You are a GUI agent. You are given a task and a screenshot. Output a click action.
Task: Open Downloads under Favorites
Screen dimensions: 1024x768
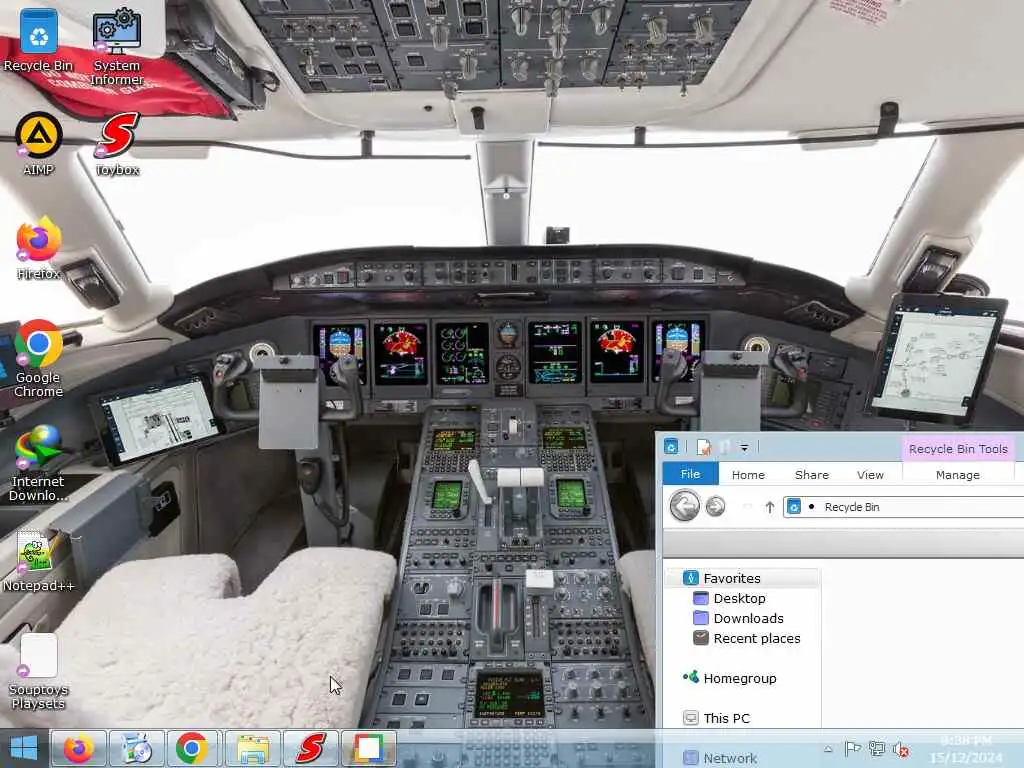pyautogui.click(x=748, y=618)
